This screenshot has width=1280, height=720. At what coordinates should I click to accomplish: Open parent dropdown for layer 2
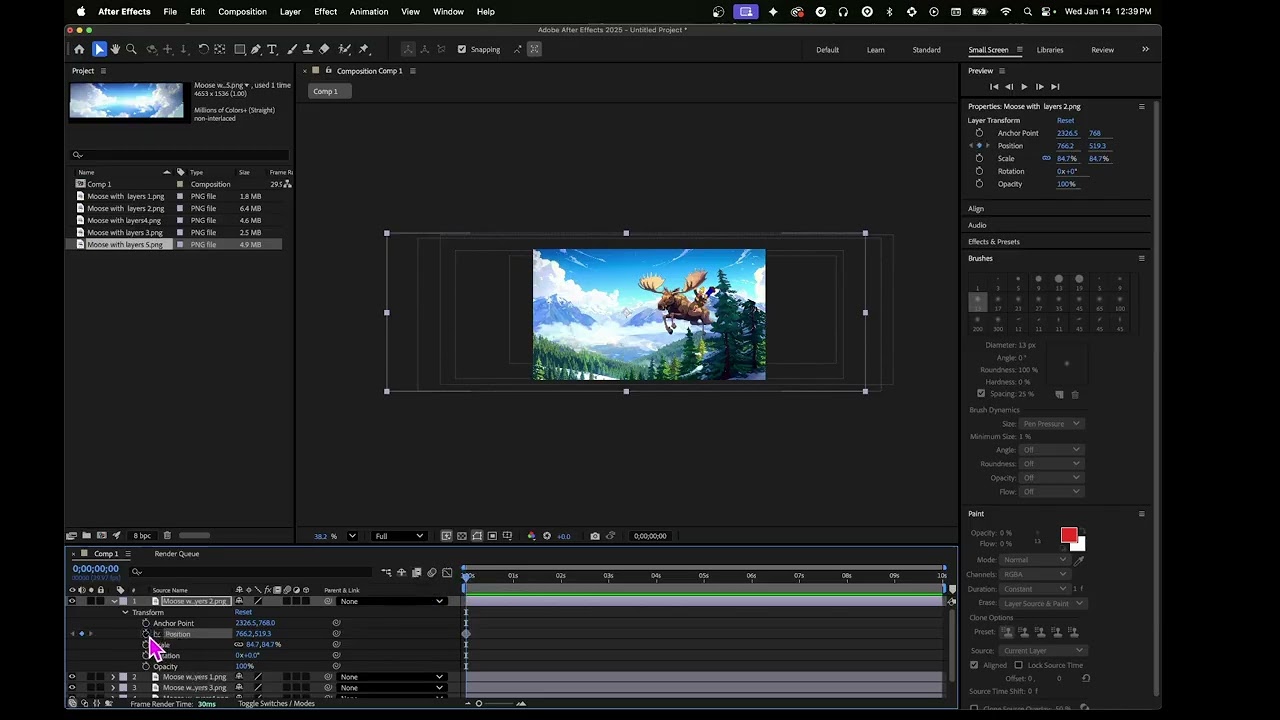point(392,677)
